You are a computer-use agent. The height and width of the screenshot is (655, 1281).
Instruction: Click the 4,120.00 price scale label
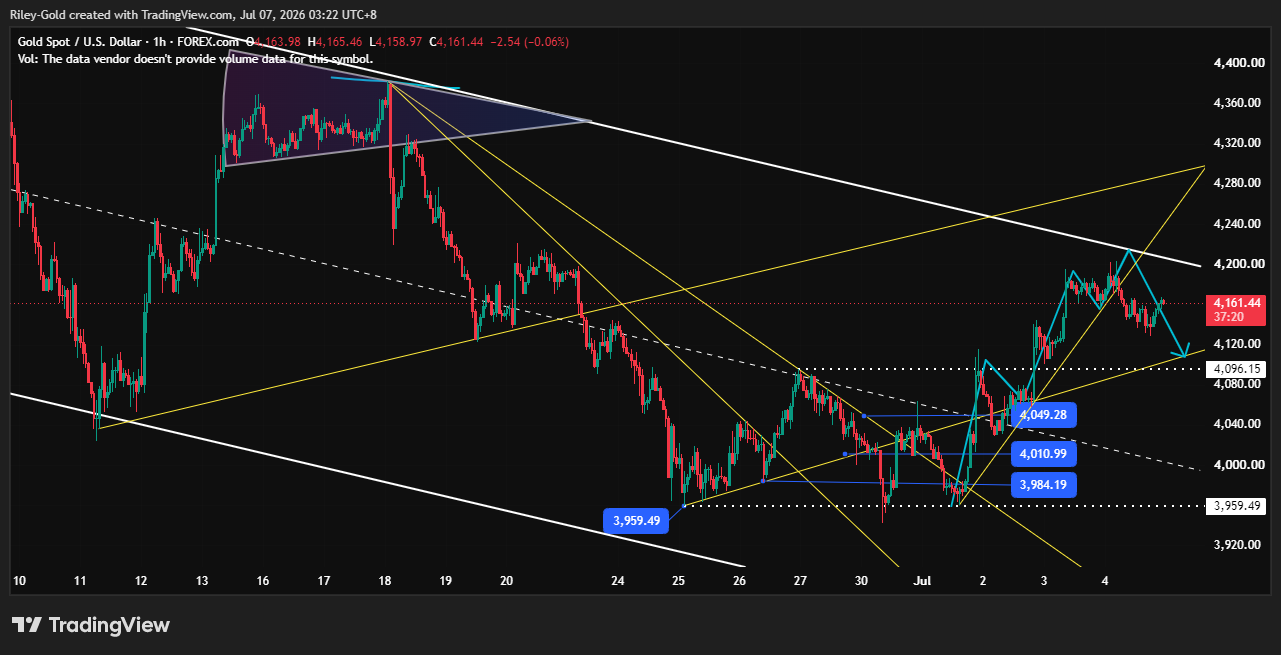1238,344
